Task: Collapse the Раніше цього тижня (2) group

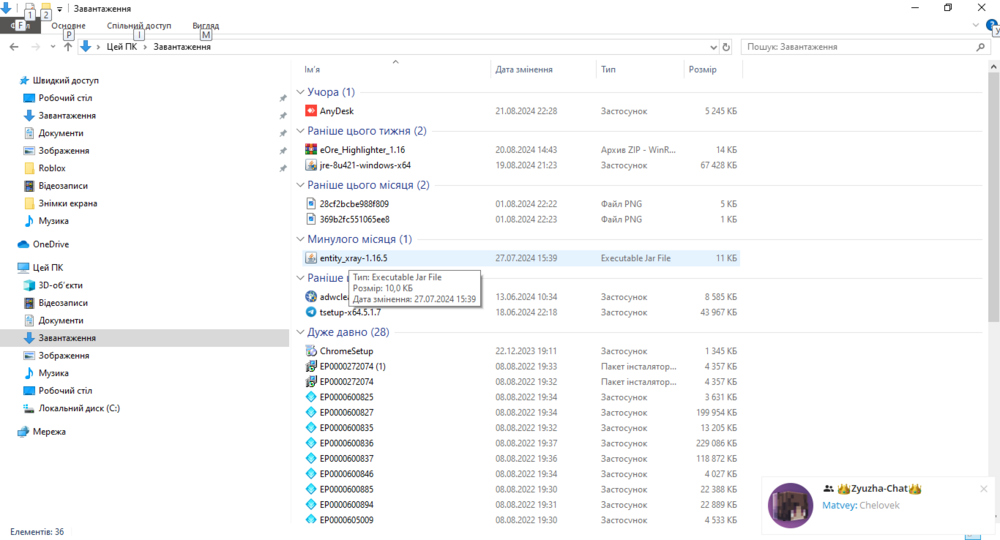Action: pos(300,131)
